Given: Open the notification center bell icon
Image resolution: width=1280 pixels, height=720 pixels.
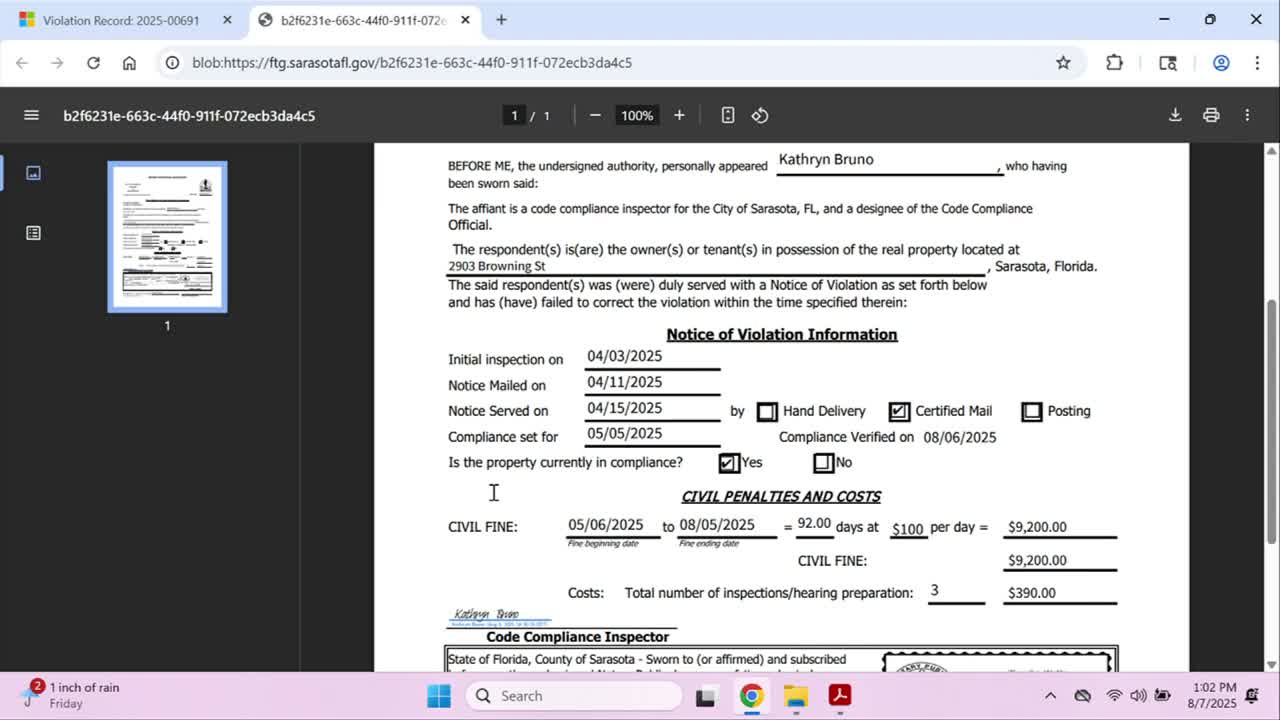Looking at the screenshot, I should [x=1253, y=696].
